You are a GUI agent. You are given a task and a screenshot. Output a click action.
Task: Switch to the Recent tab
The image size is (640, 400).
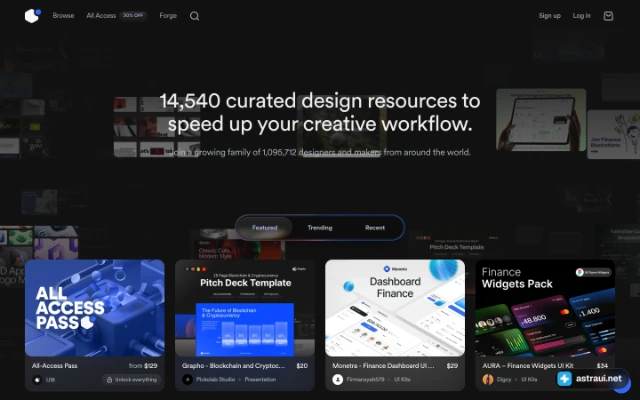point(375,228)
